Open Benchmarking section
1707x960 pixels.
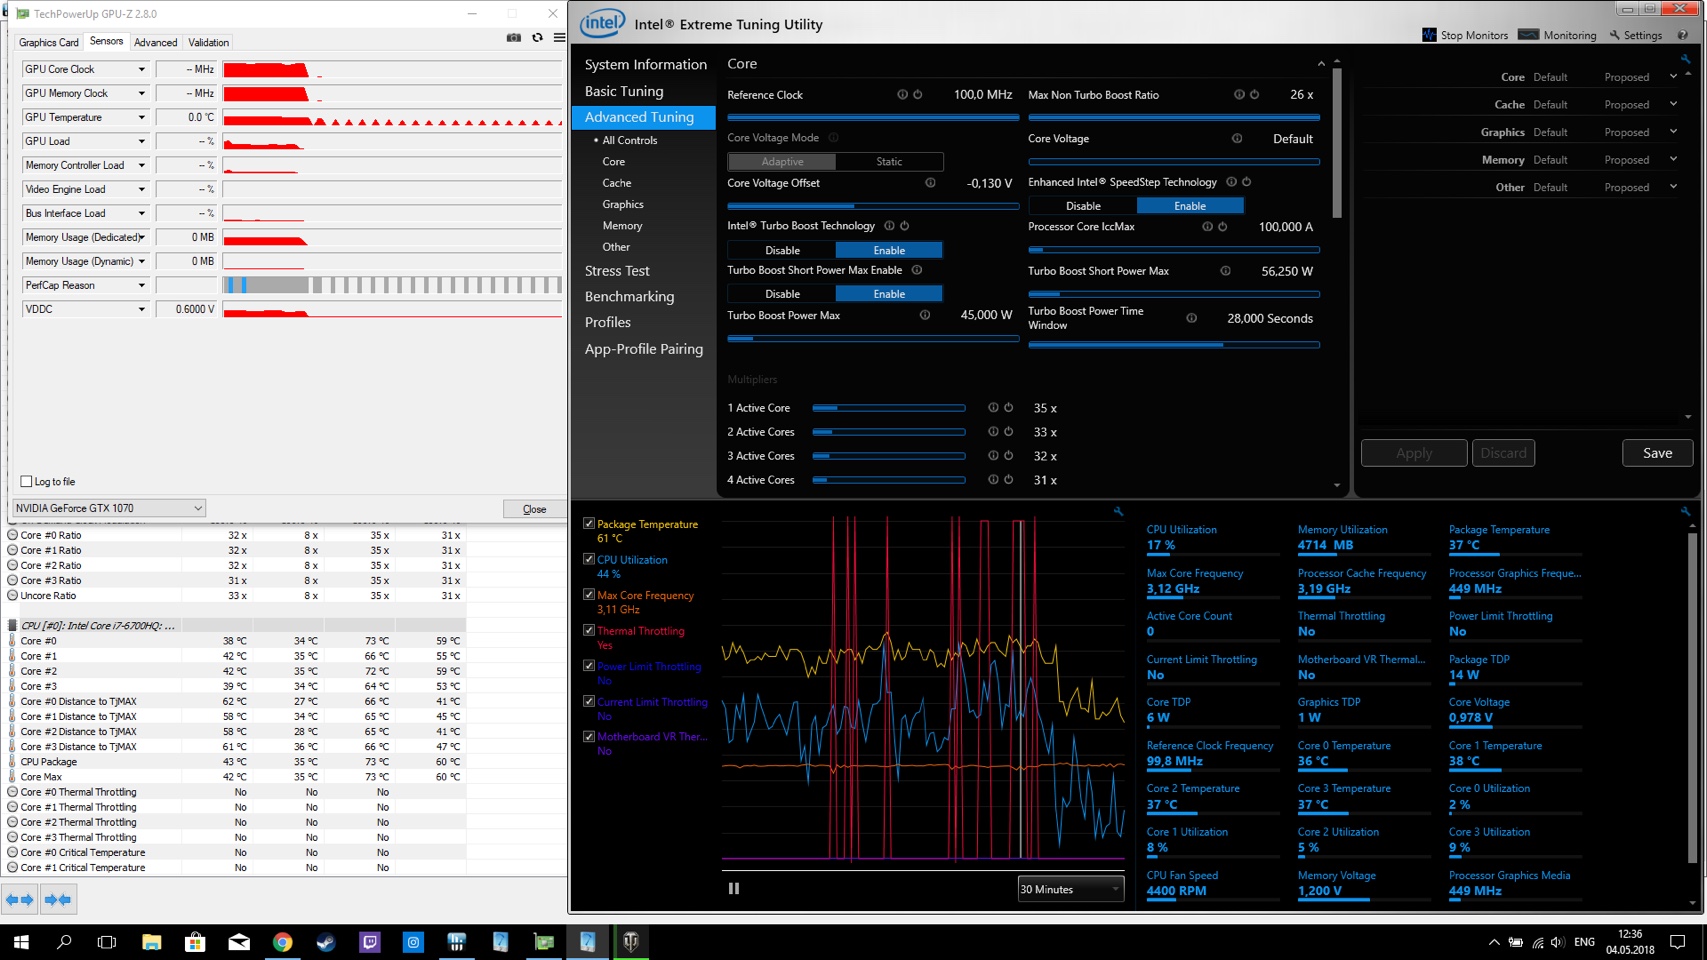[629, 297]
